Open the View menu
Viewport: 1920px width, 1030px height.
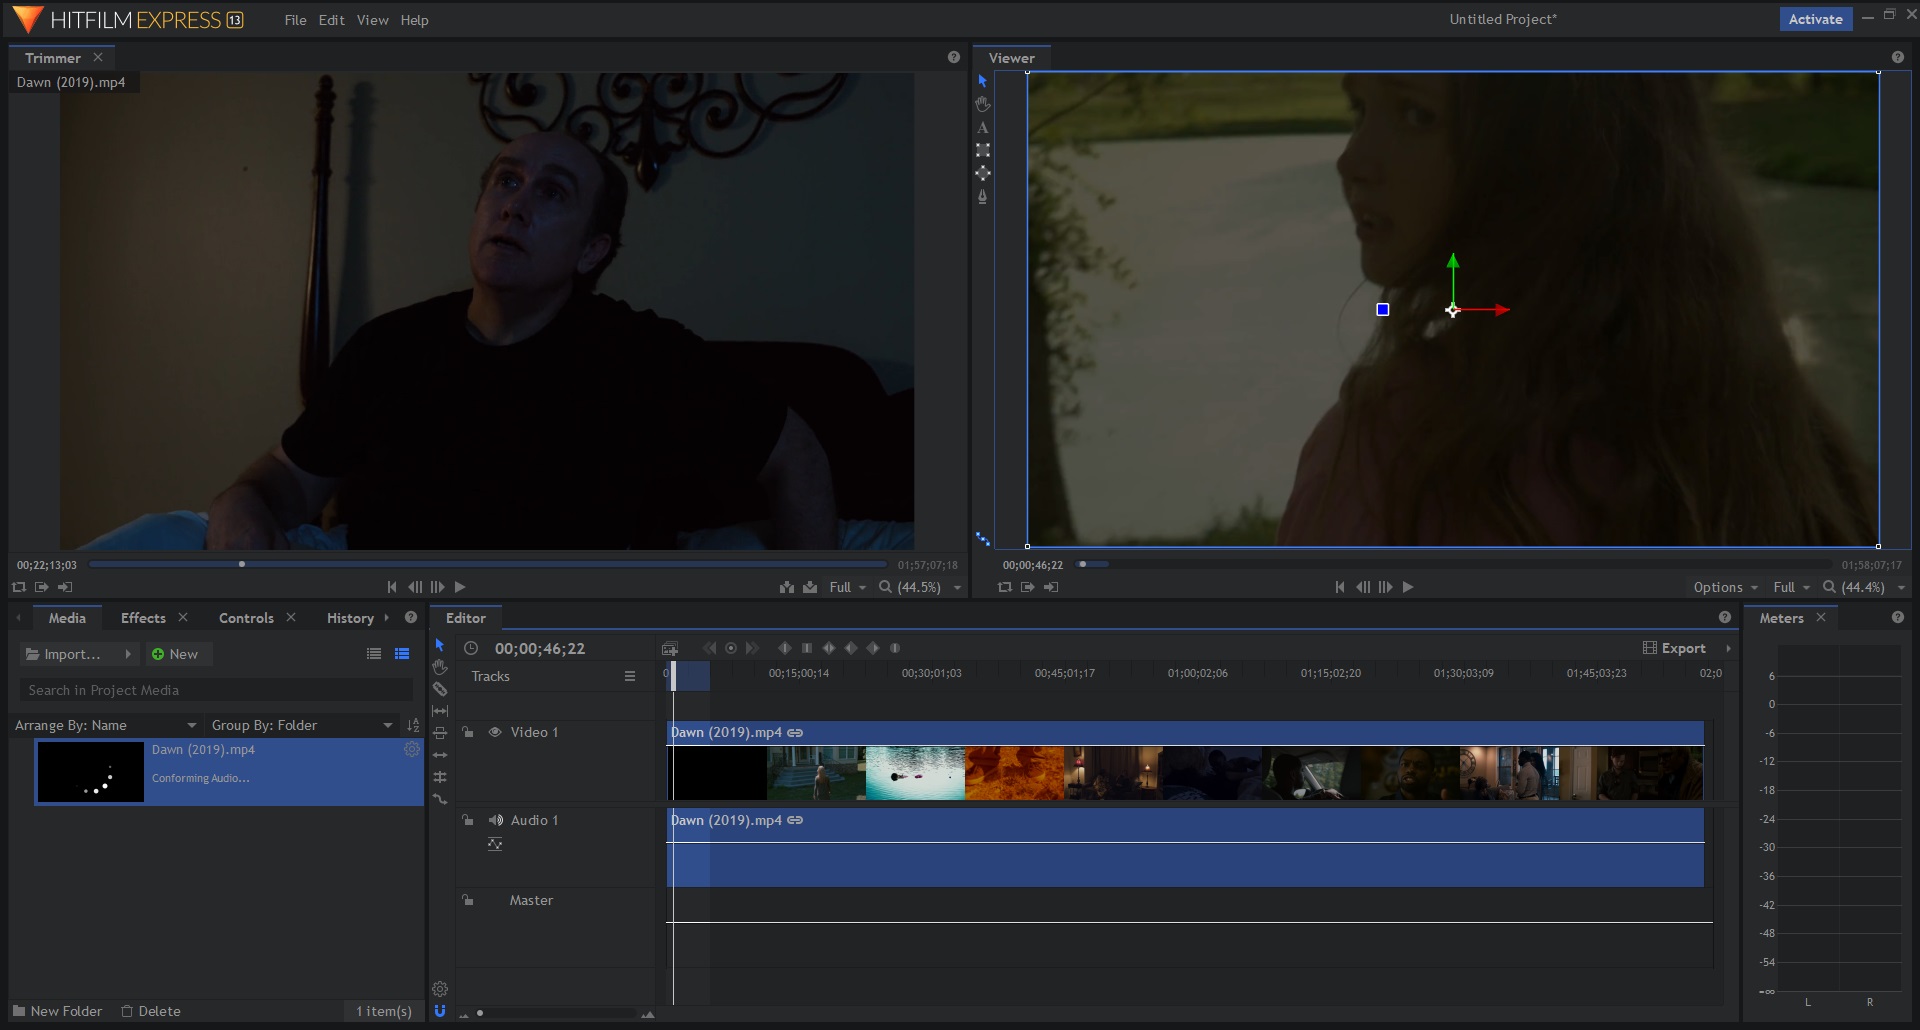coord(372,20)
